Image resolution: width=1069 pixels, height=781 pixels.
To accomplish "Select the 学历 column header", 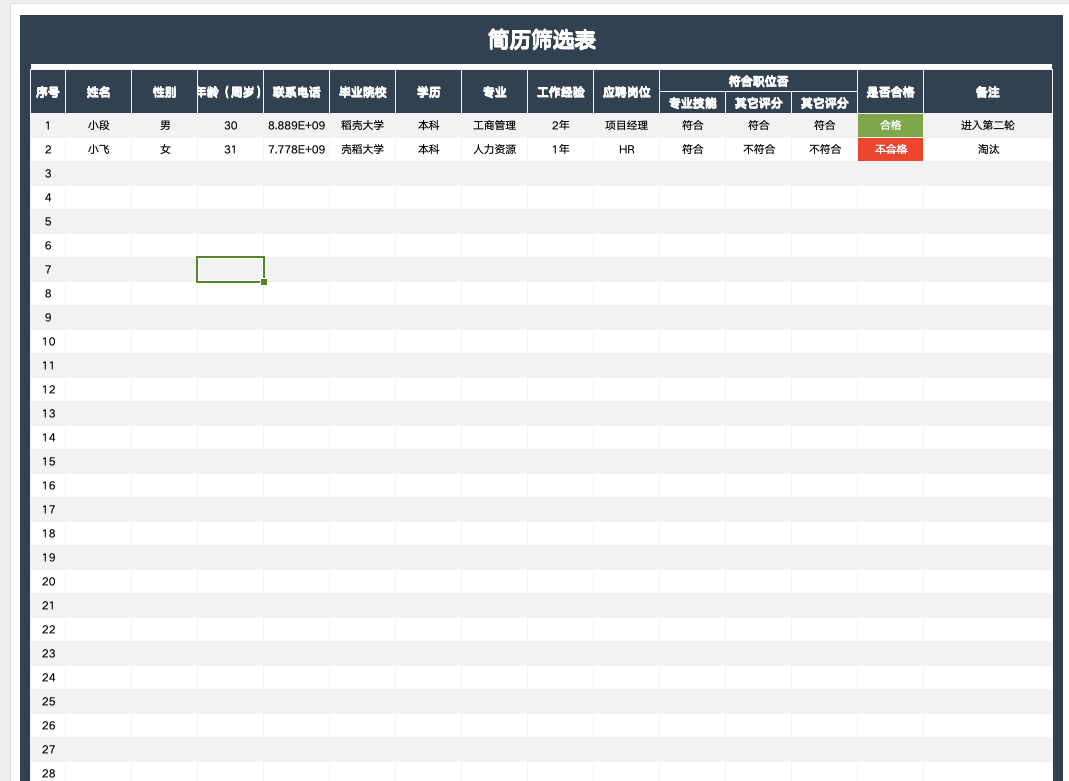I will [x=429, y=92].
